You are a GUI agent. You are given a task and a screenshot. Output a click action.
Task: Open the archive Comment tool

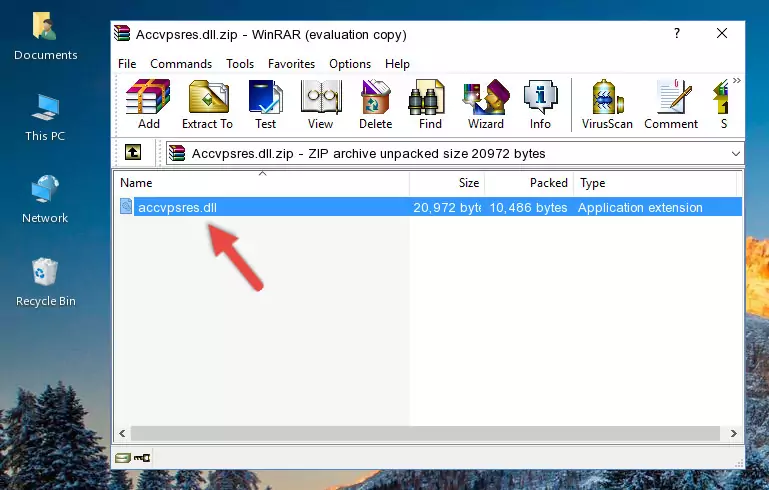(671, 104)
